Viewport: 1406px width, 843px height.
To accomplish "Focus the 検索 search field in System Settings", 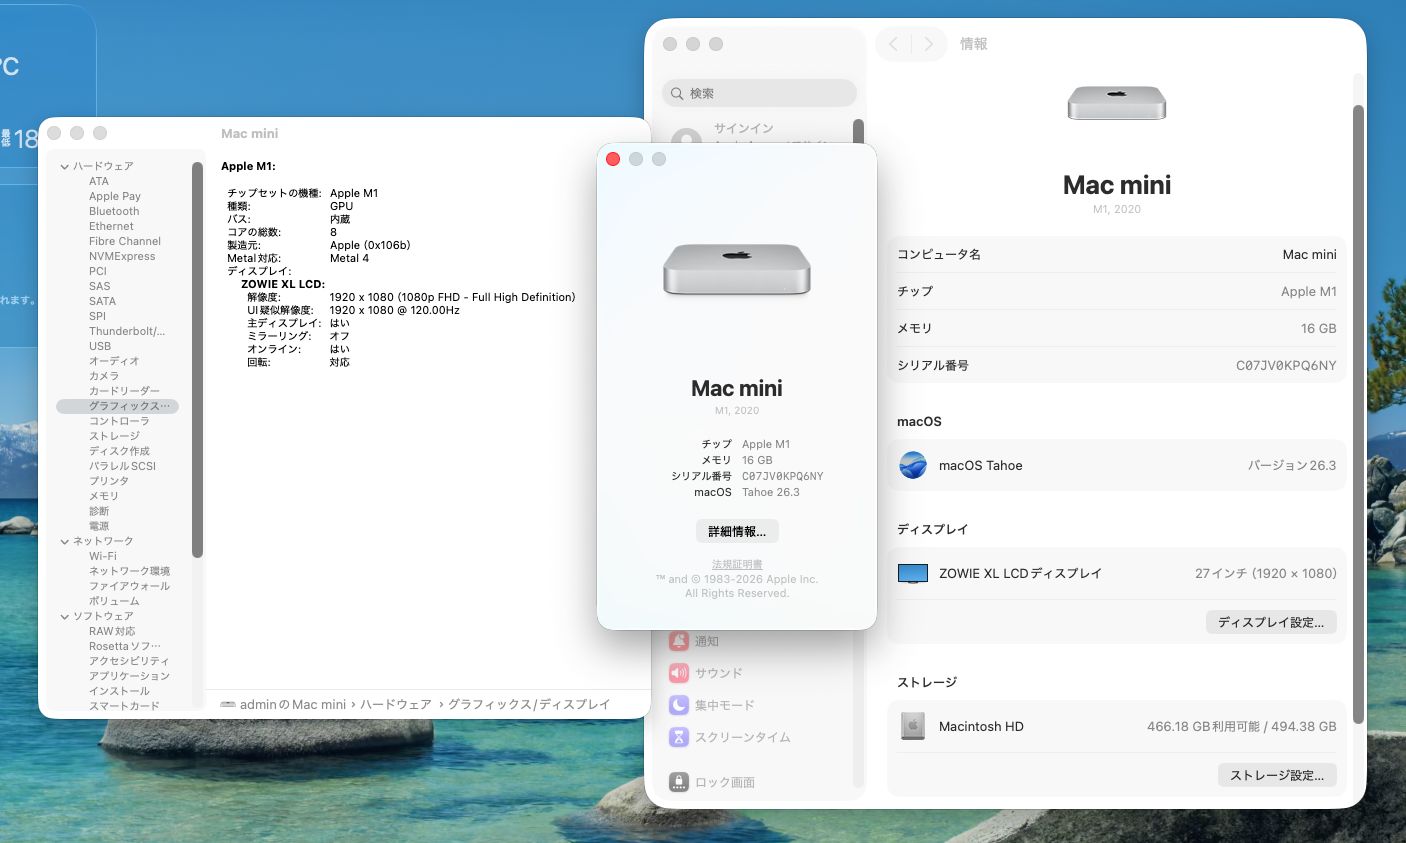I will (759, 93).
